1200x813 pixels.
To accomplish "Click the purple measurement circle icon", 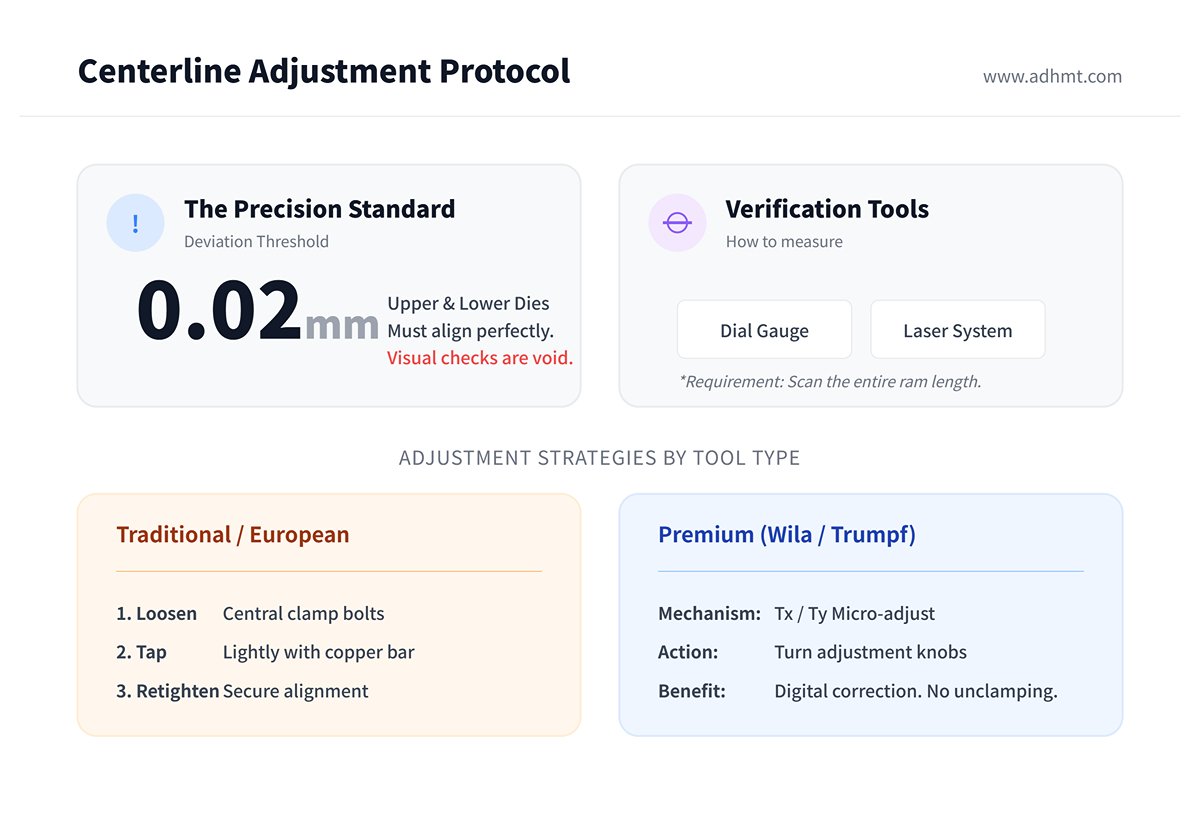I will click(677, 222).
